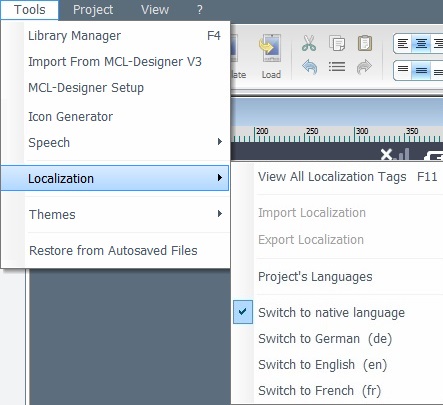Image resolution: width=443 pixels, height=405 pixels.
Task: Choose Switch to German (de)
Action: [x=325, y=339]
